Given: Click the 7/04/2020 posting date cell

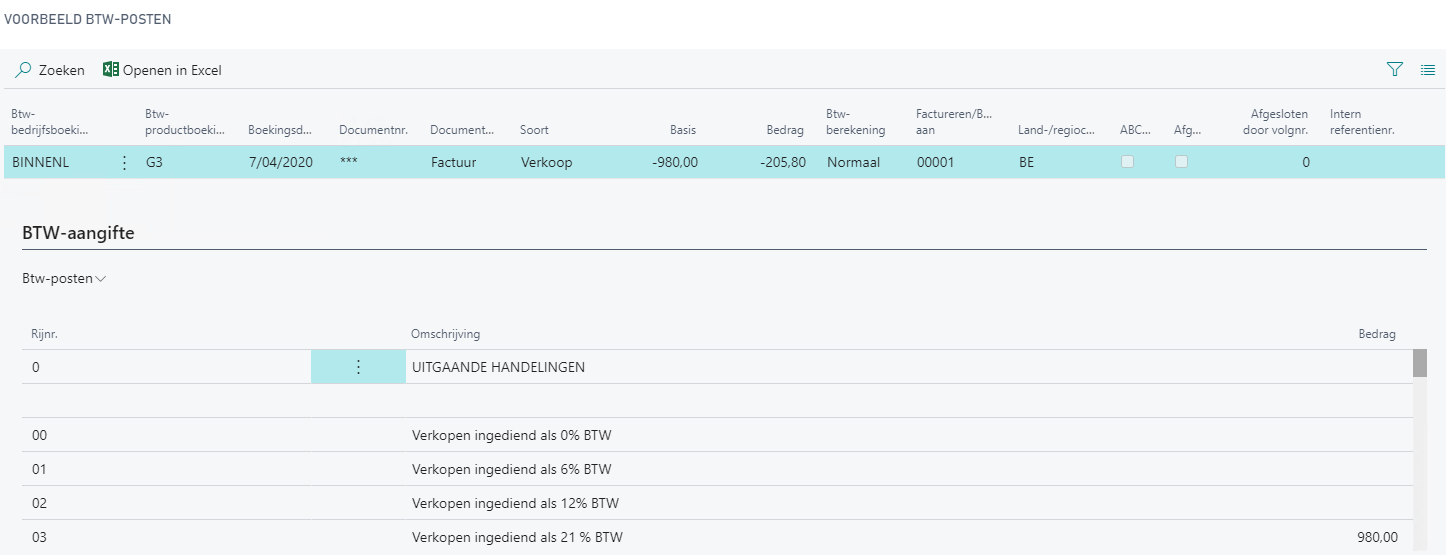Looking at the screenshot, I should coord(280,163).
